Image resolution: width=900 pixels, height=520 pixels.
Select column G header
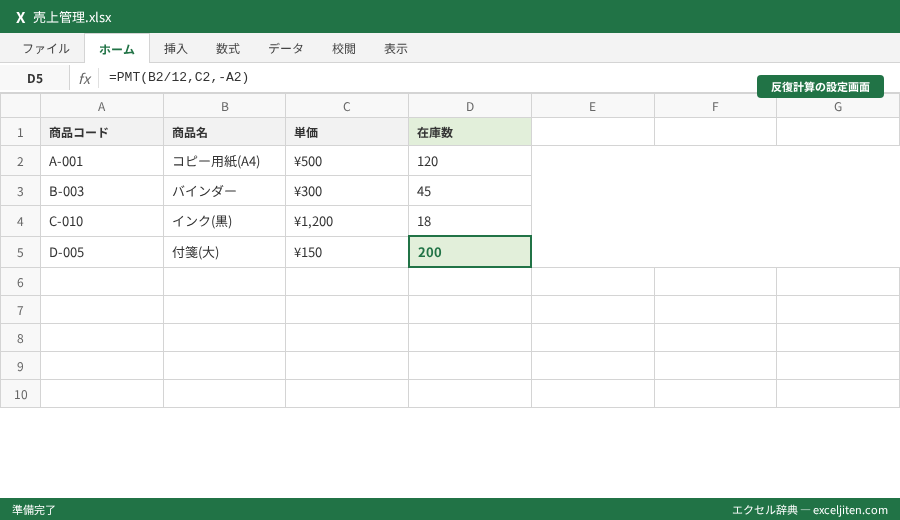838,106
